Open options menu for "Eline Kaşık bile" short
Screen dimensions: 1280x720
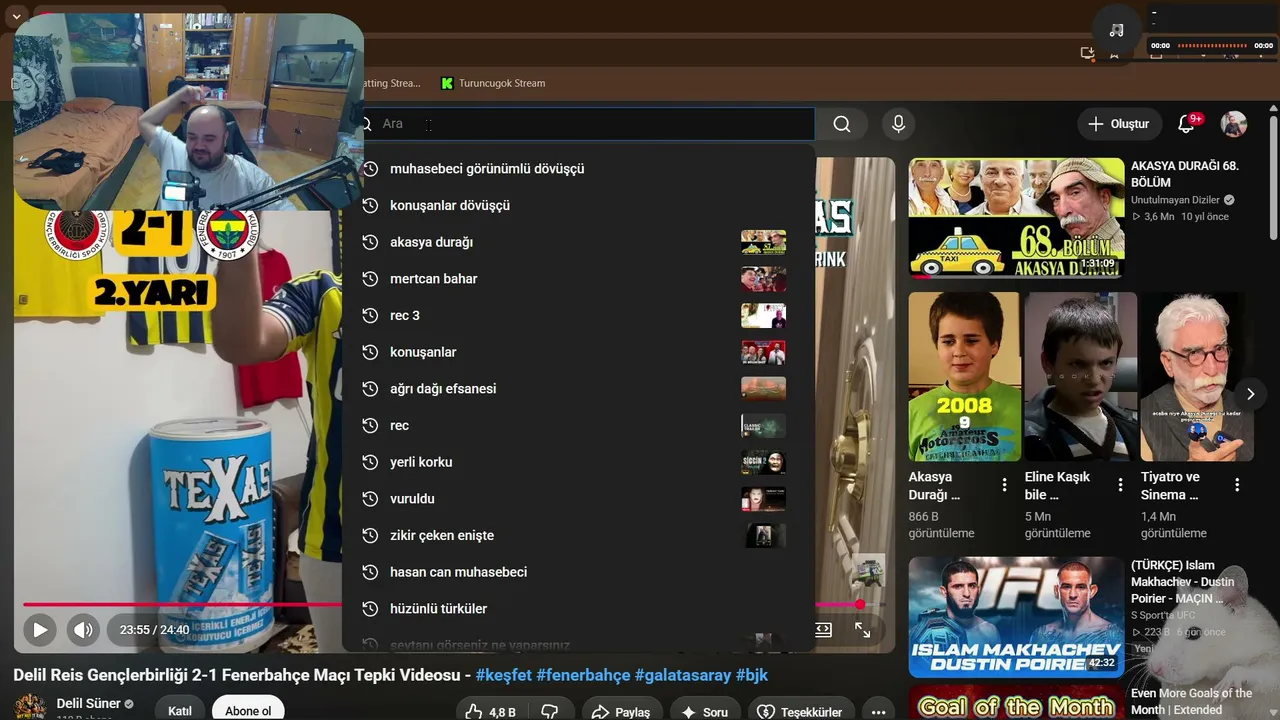point(1121,485)
